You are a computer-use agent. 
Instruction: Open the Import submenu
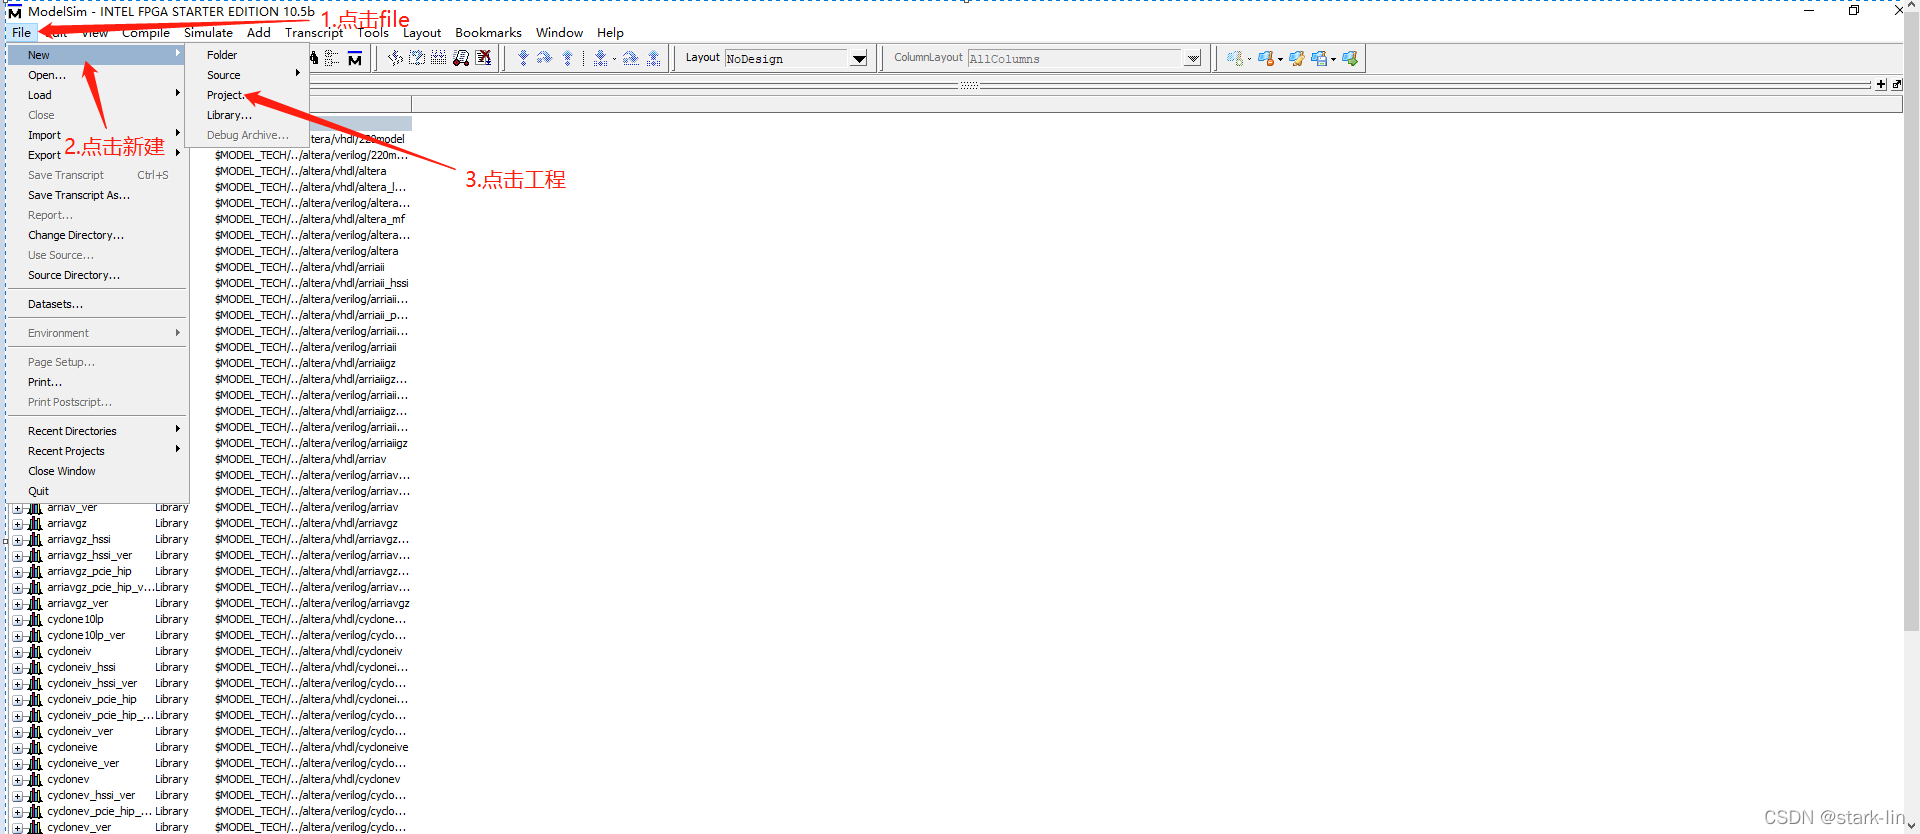pyautogui.click(x=98, y=135)
